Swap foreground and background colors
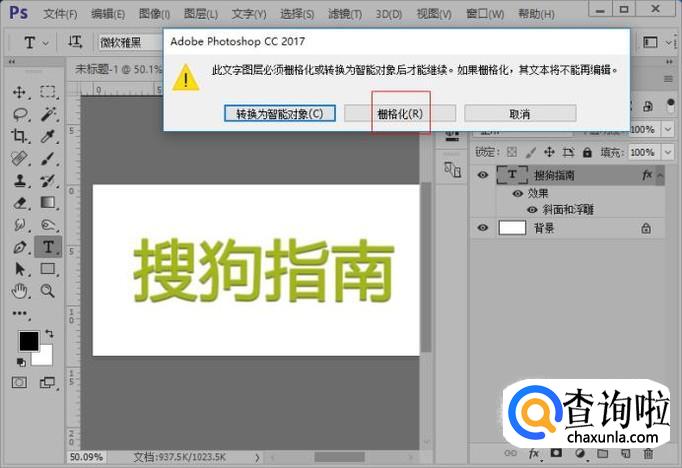This screenshot has width=682, height=468. (49, 334)
